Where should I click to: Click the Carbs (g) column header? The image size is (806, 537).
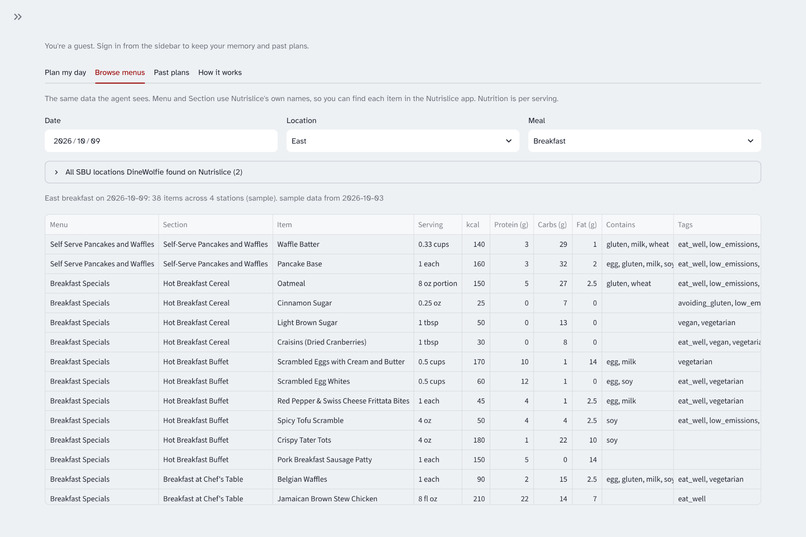[552, 225]
